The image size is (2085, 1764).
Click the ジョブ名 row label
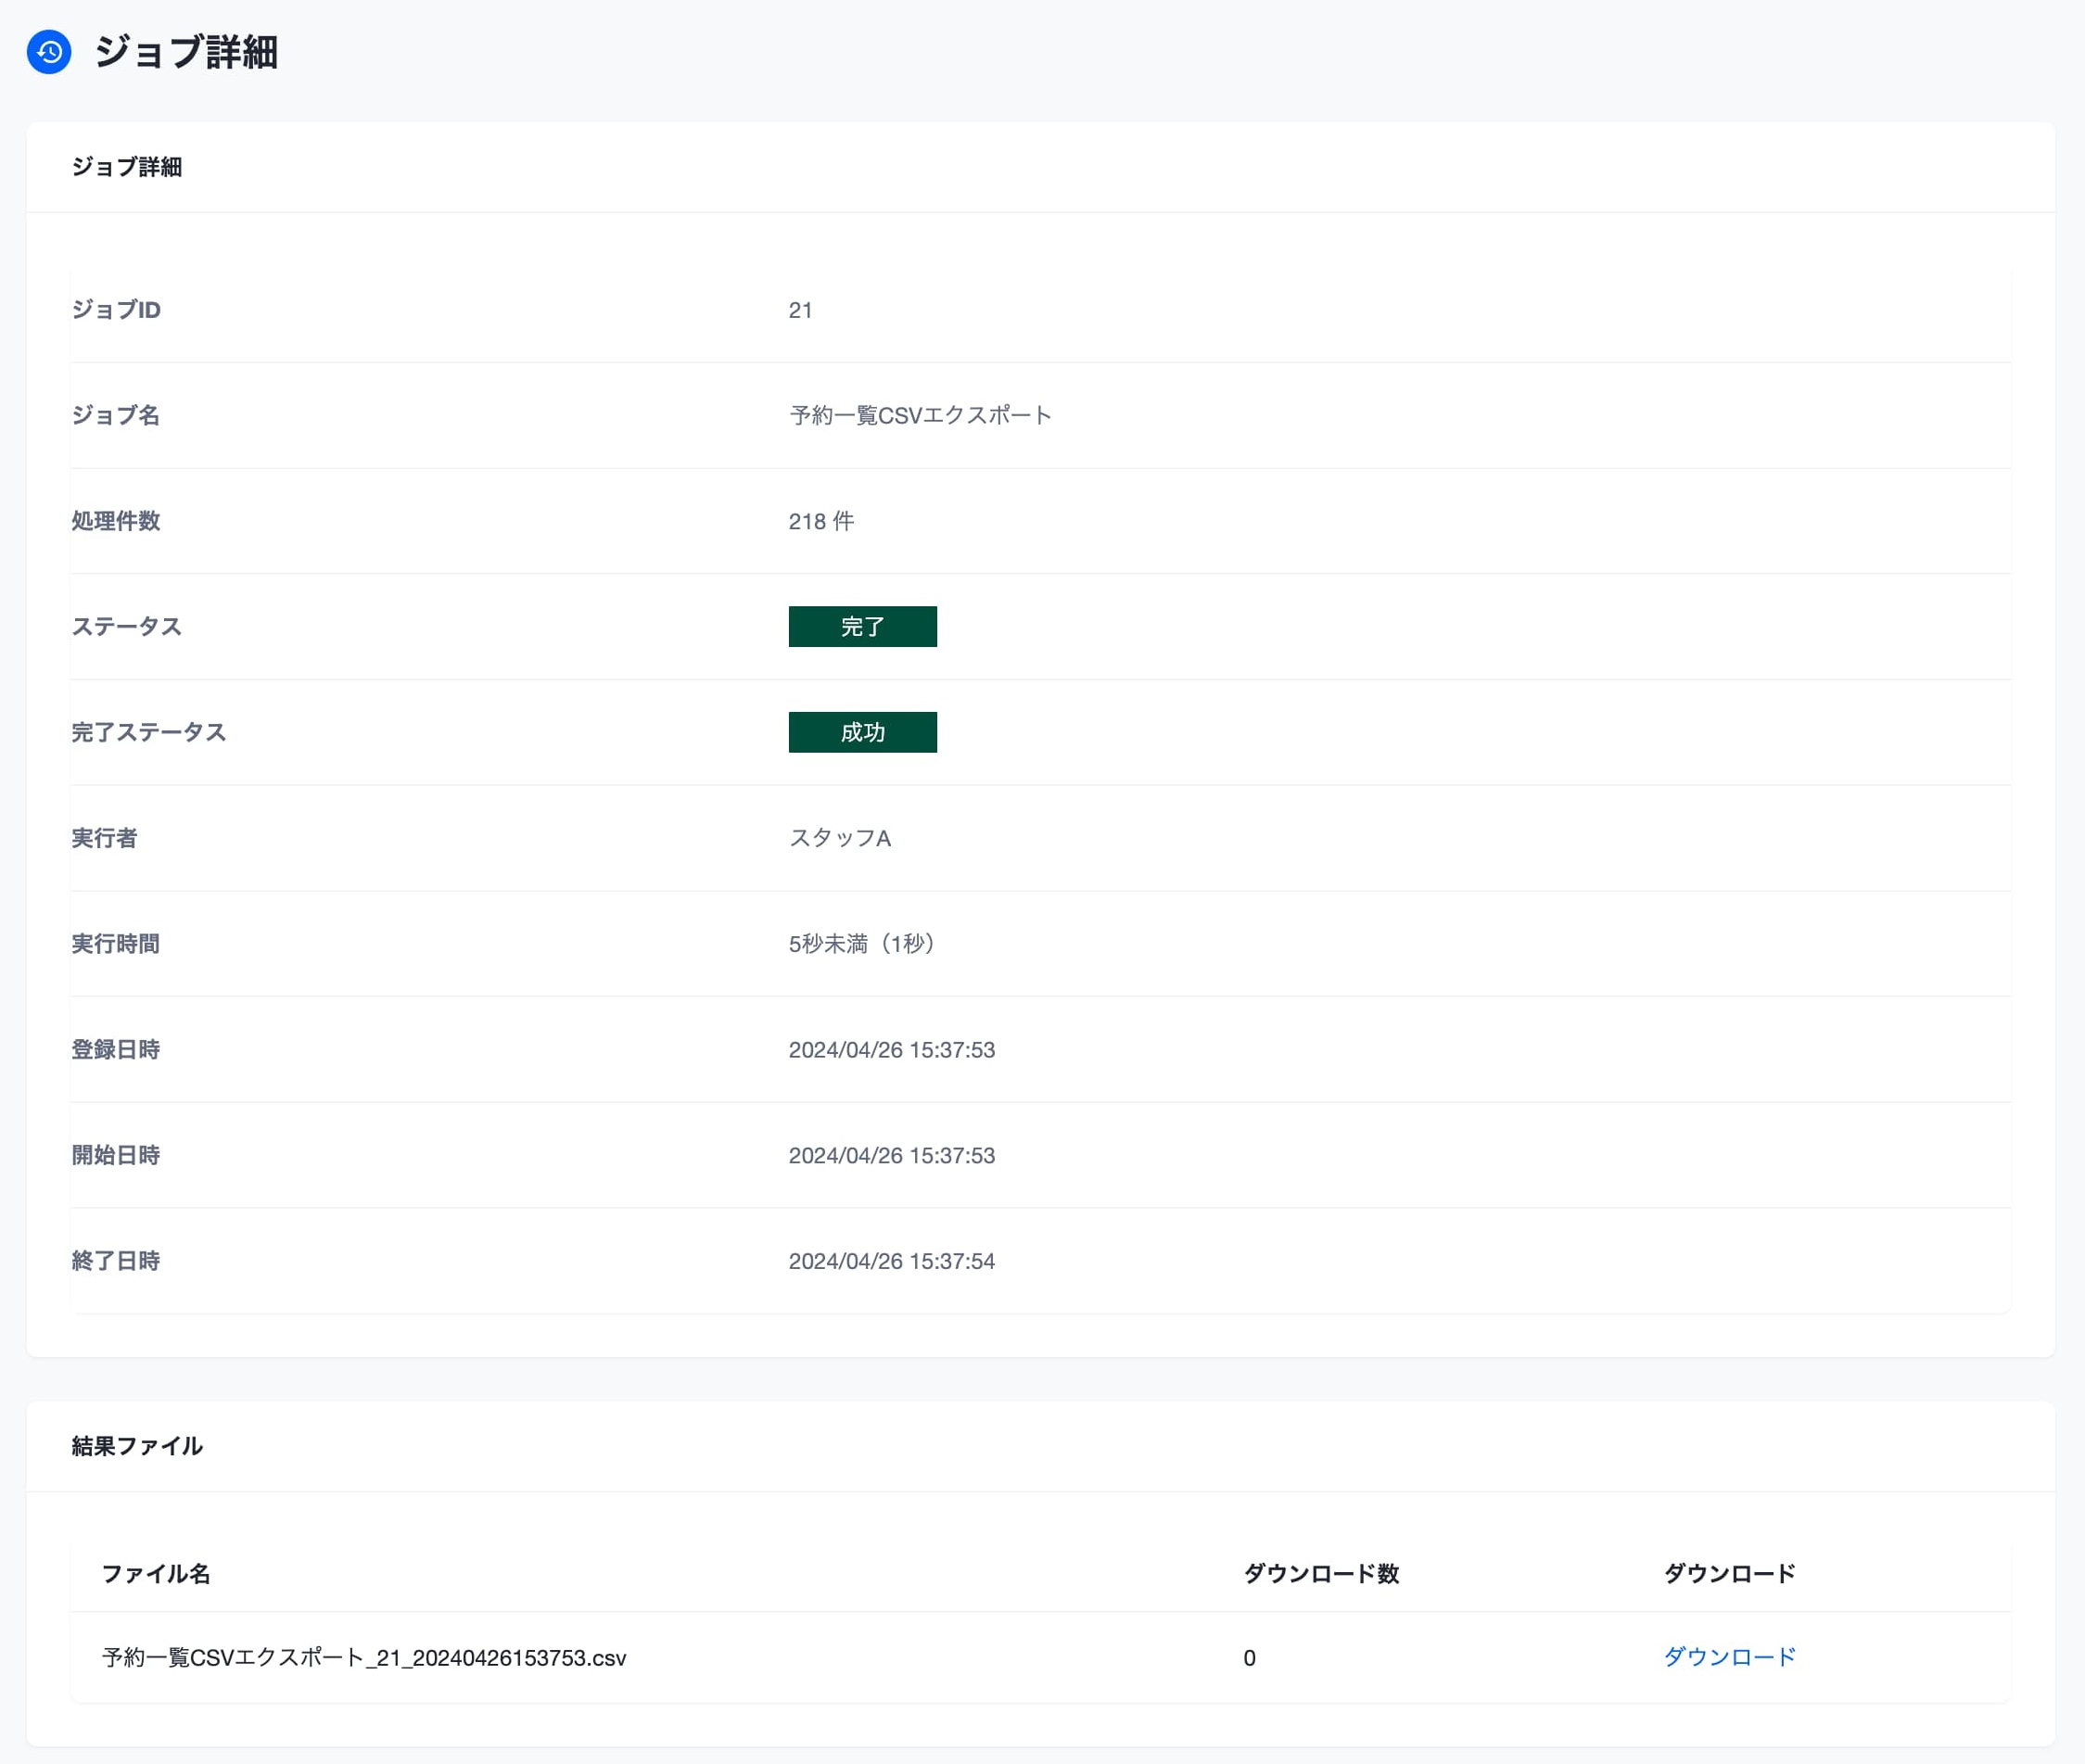[x=115, y=415]
